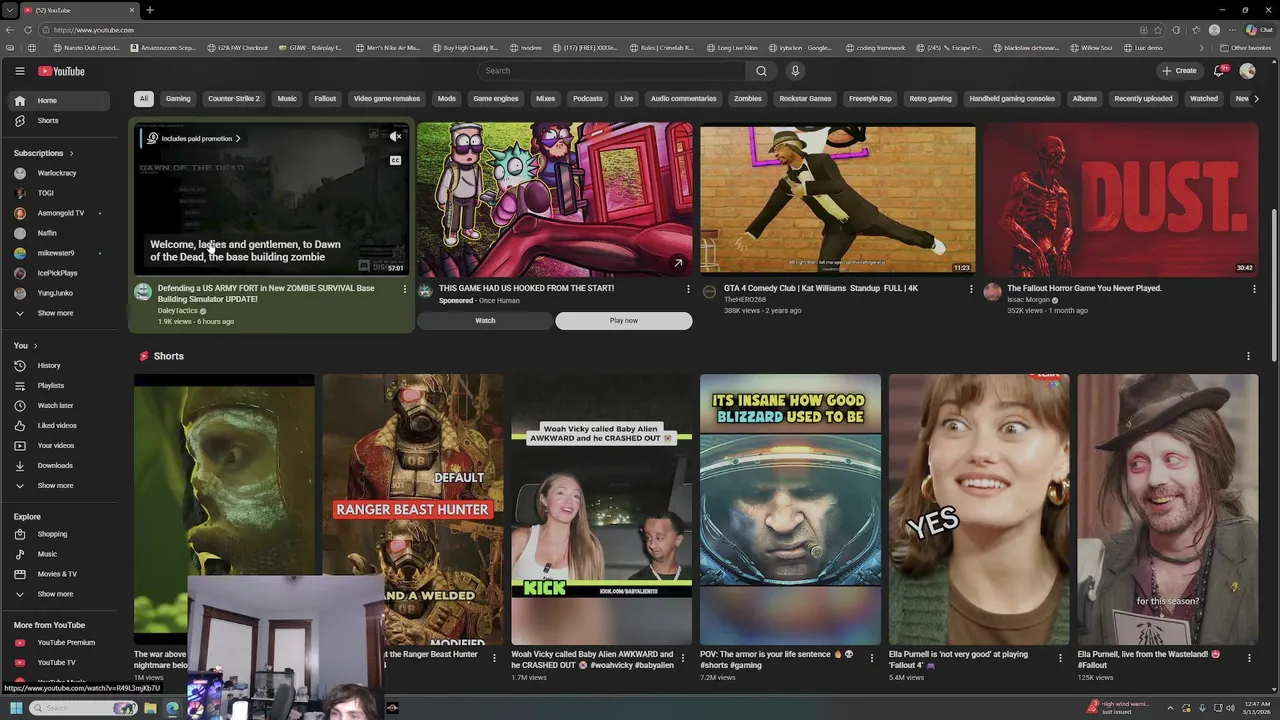Open Watch later in sidebar
Screen dimensions: 1280x720
tap(60, 405)
